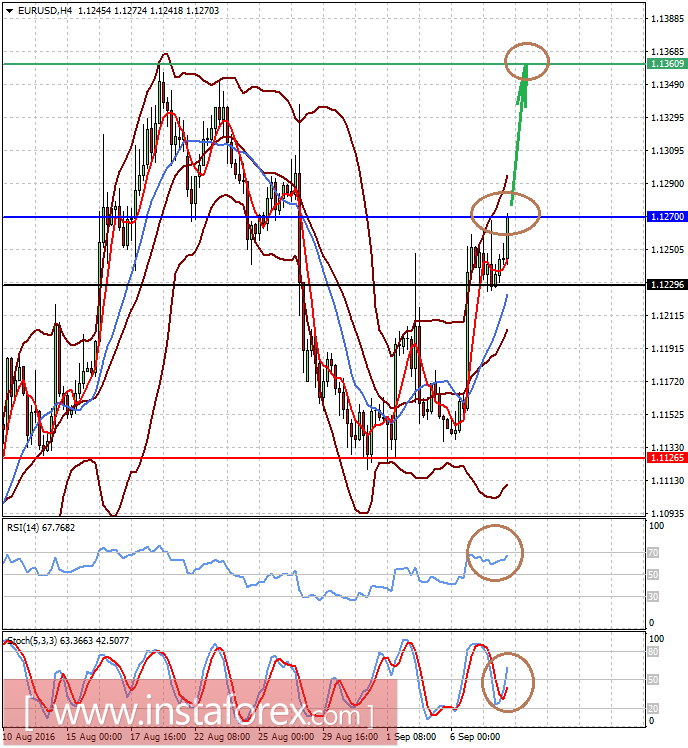Click the RSI 30 level label
688x748 pixels.
[653, 596]
